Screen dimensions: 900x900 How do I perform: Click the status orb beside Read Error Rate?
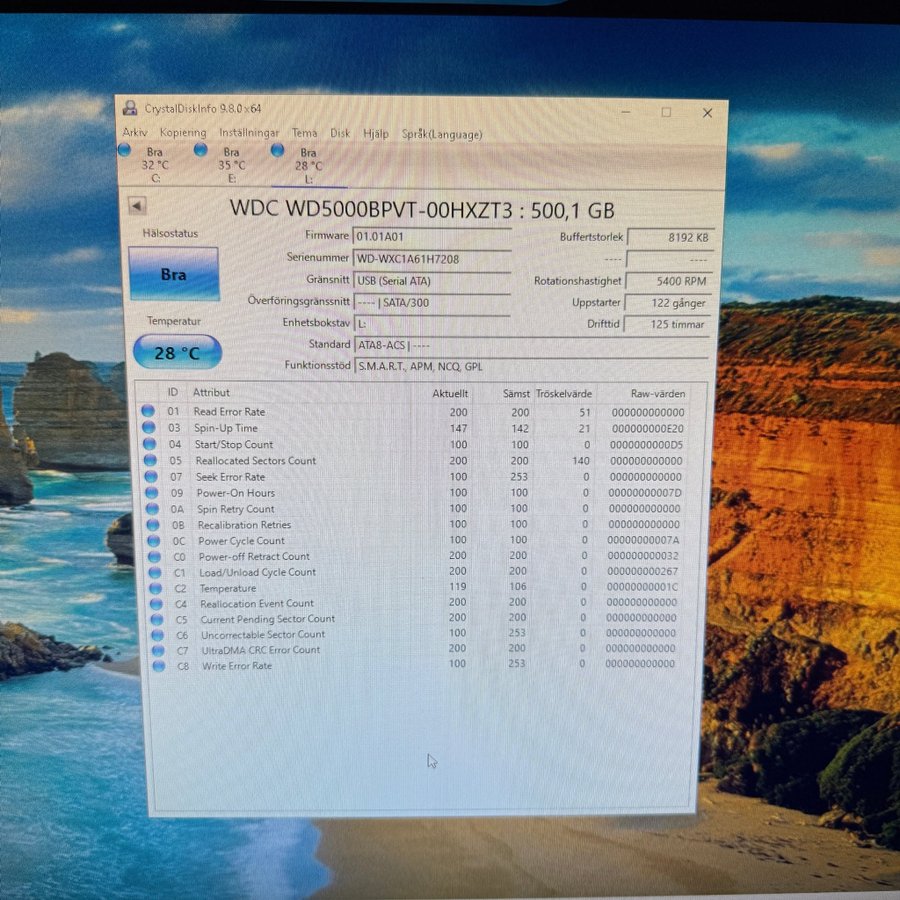[148, 412]
